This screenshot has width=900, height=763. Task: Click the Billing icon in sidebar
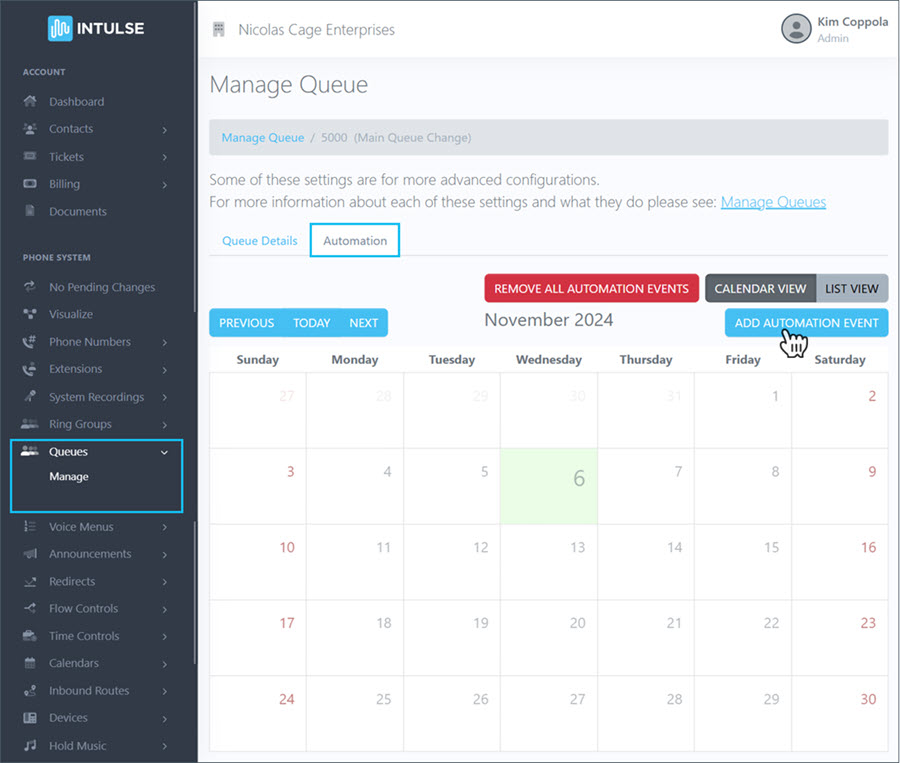(30, 184)
